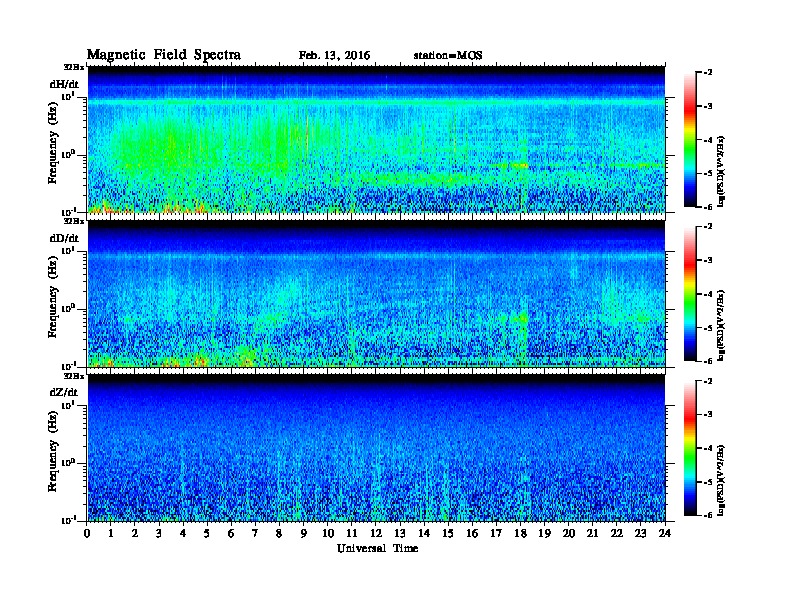Click the hour "5" tick label on time axis
Viewport: 792px width, 612px height.
(x=208, y=534)
